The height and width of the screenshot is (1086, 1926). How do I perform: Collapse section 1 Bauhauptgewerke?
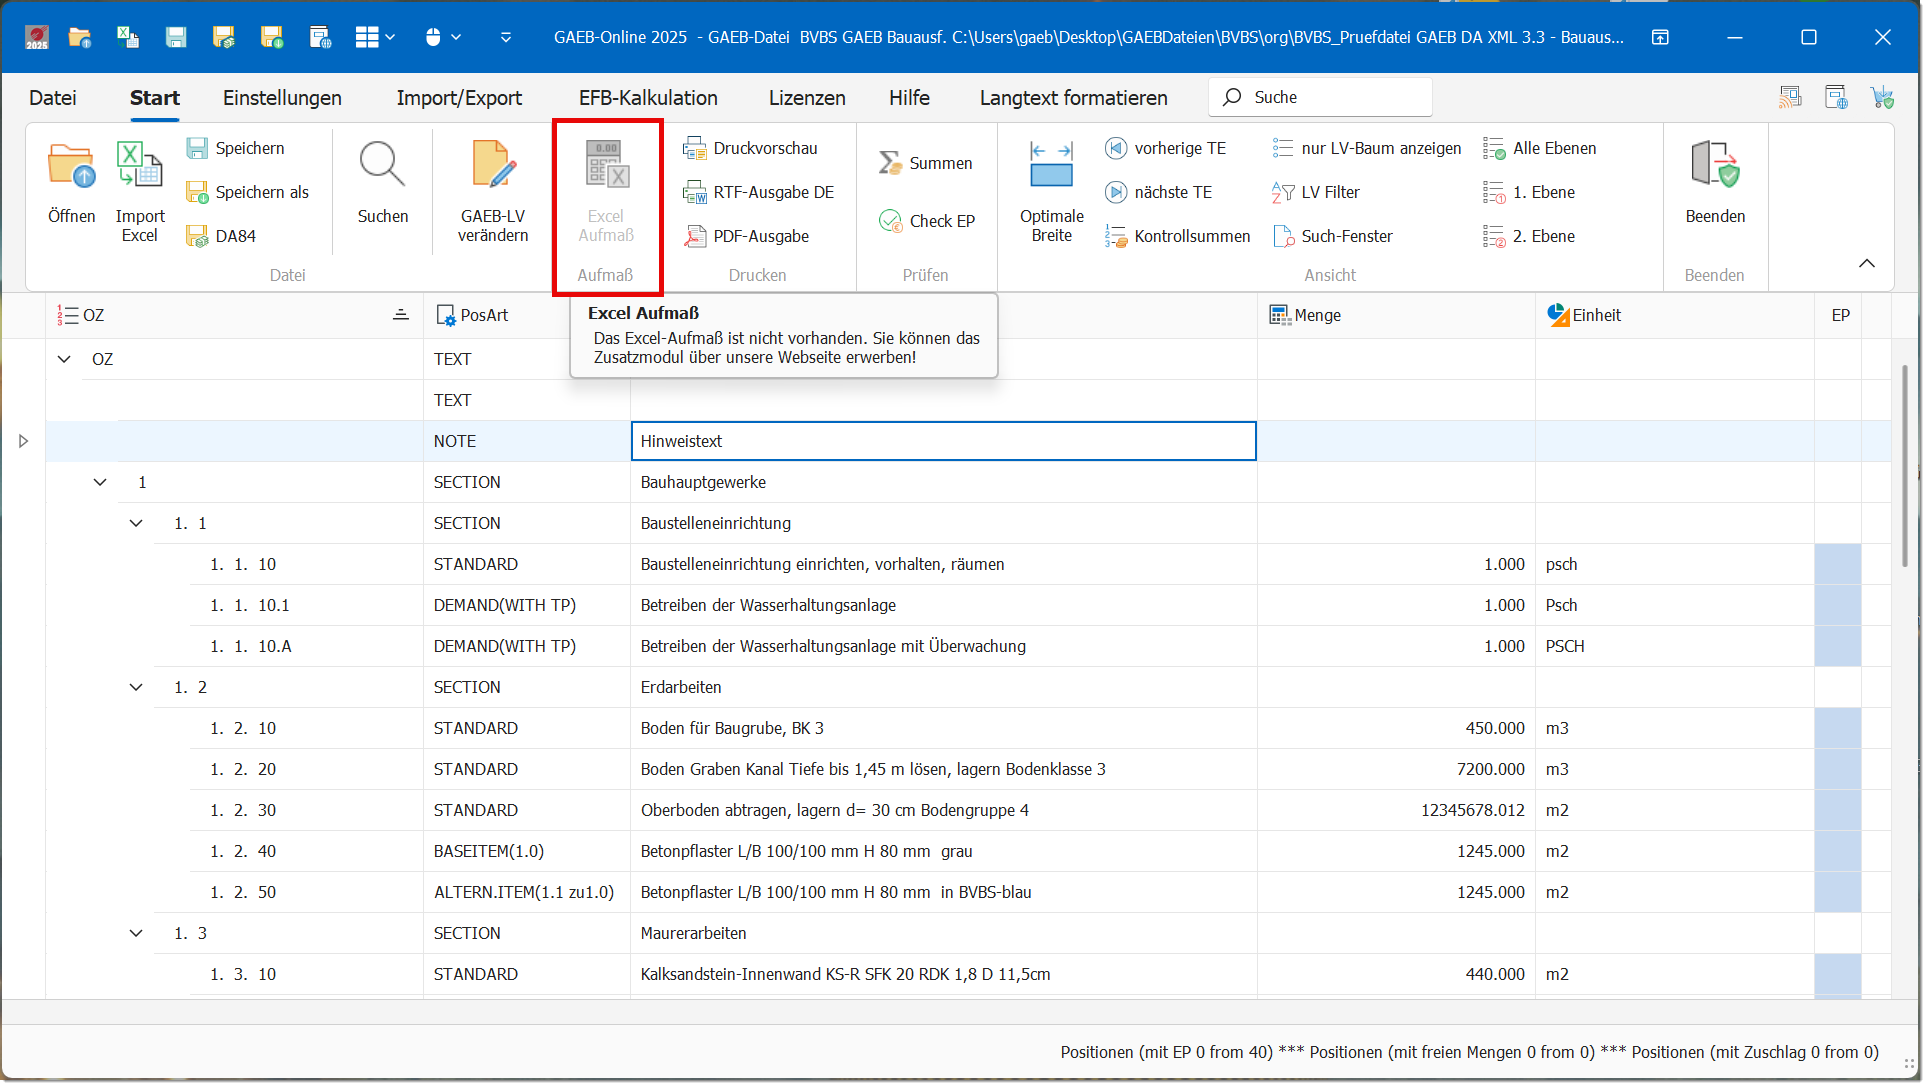tap(100, 483)
